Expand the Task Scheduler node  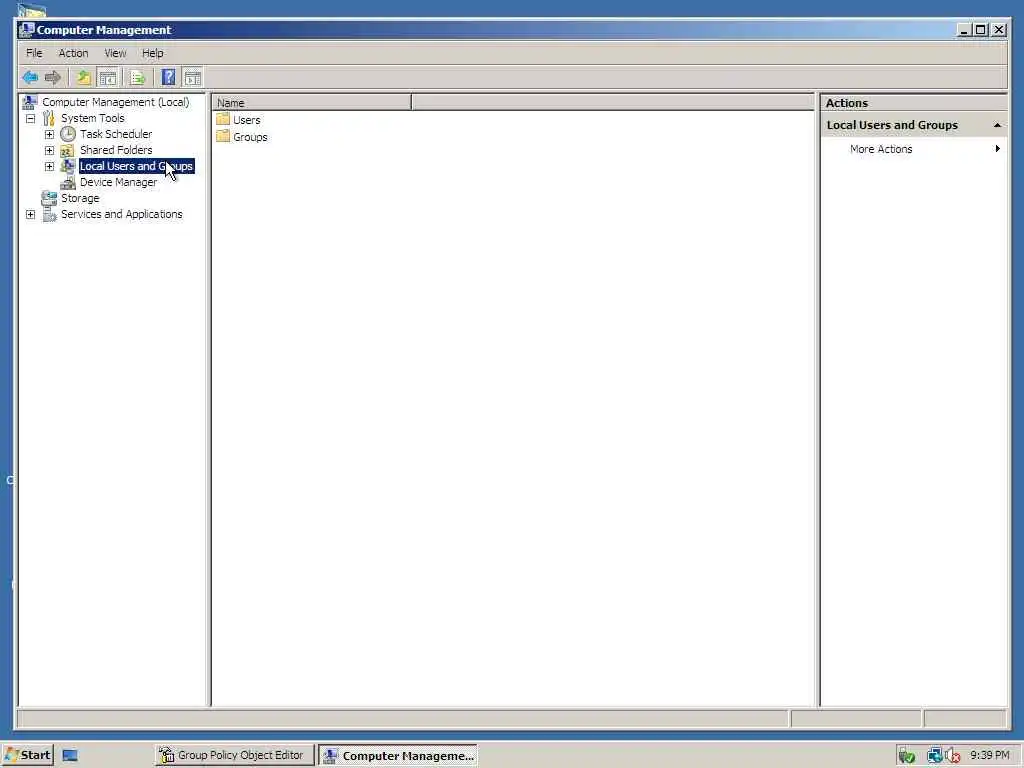point(49,135)
